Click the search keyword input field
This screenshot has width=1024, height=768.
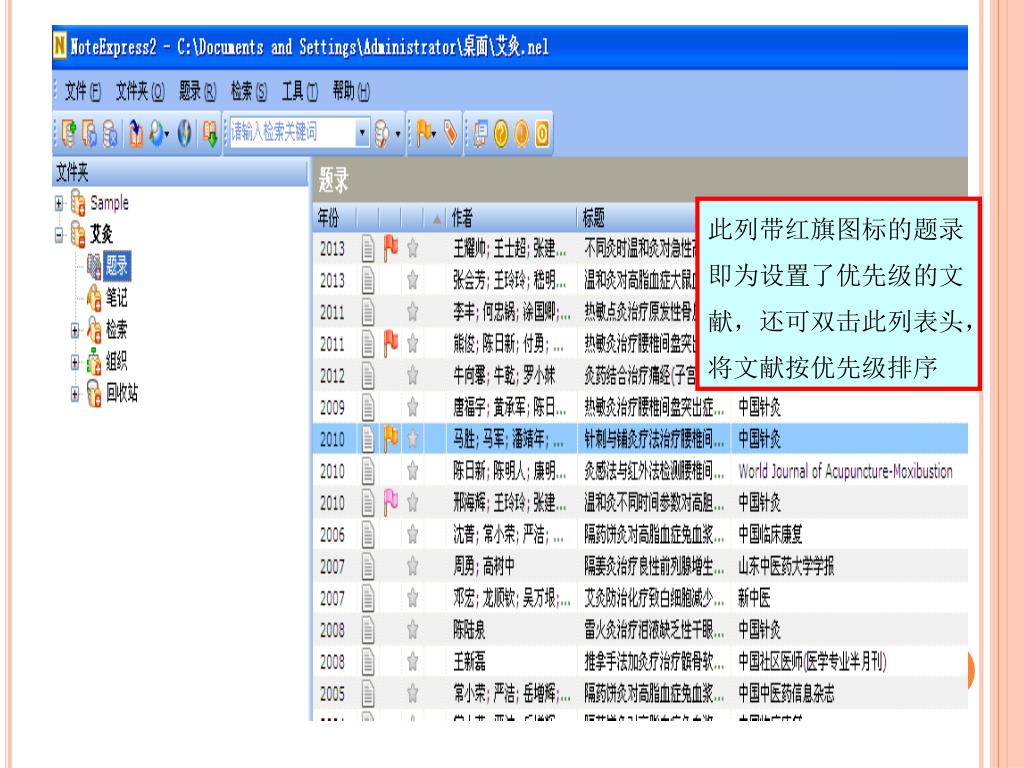(291, 133)
